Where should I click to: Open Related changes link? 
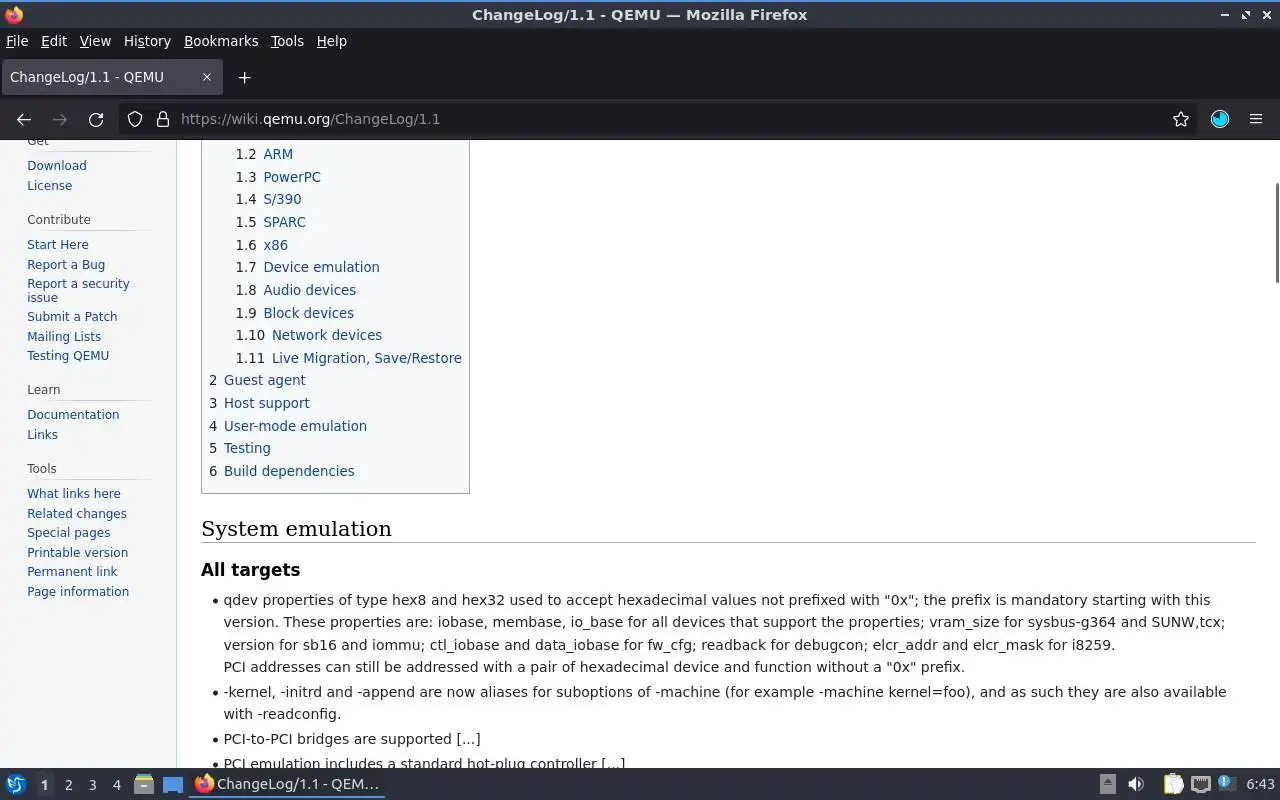(77, 514)
